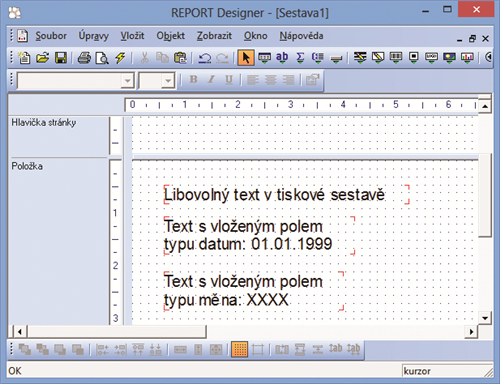Open print preview with the magnifier page icon
This screenshot has width=500, height=384.
[102, 58]
